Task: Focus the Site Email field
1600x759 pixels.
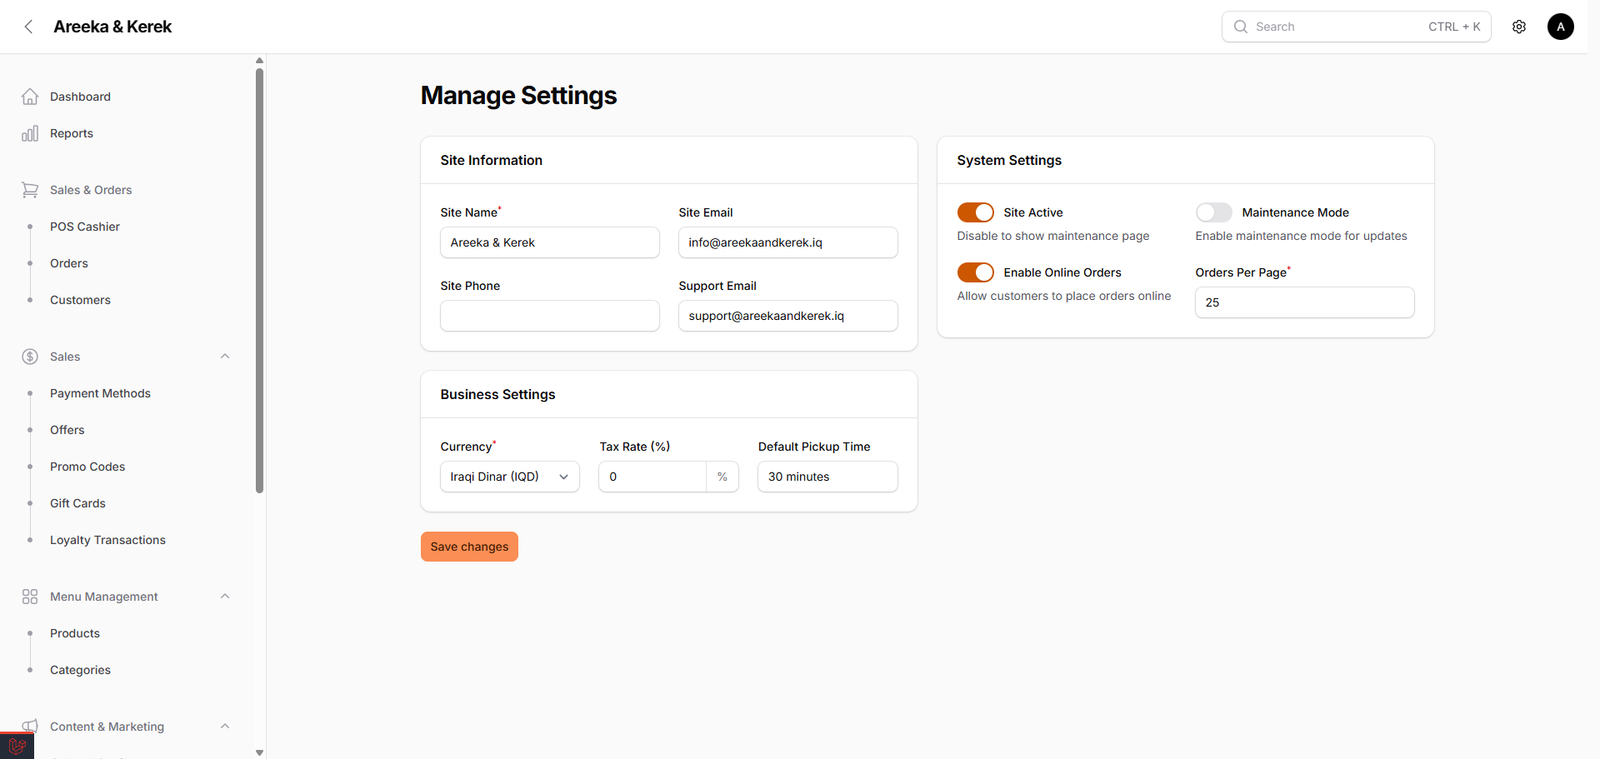Action: point(788,242)
